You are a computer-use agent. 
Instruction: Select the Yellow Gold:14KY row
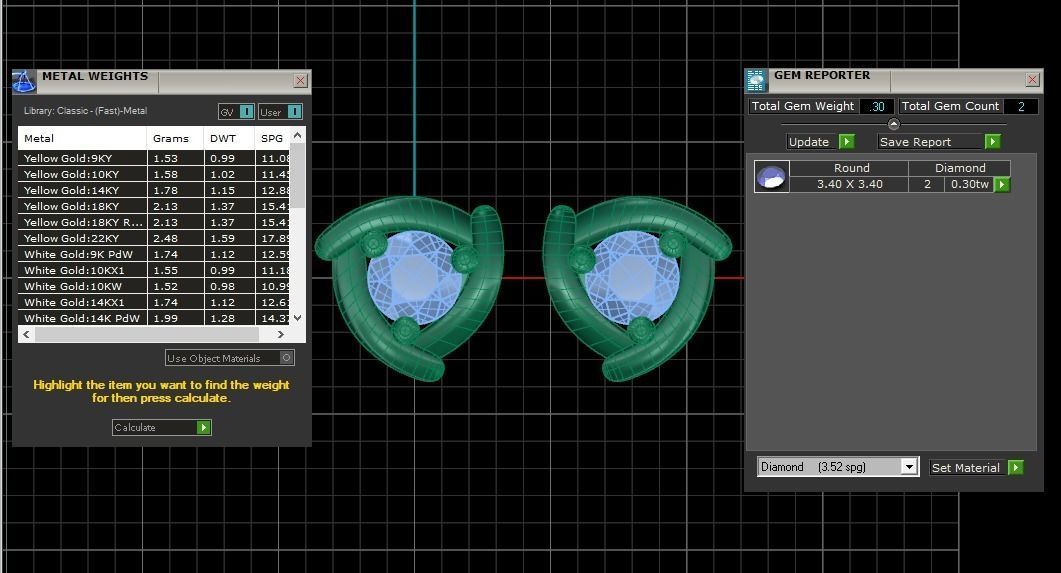coord(154,191)
